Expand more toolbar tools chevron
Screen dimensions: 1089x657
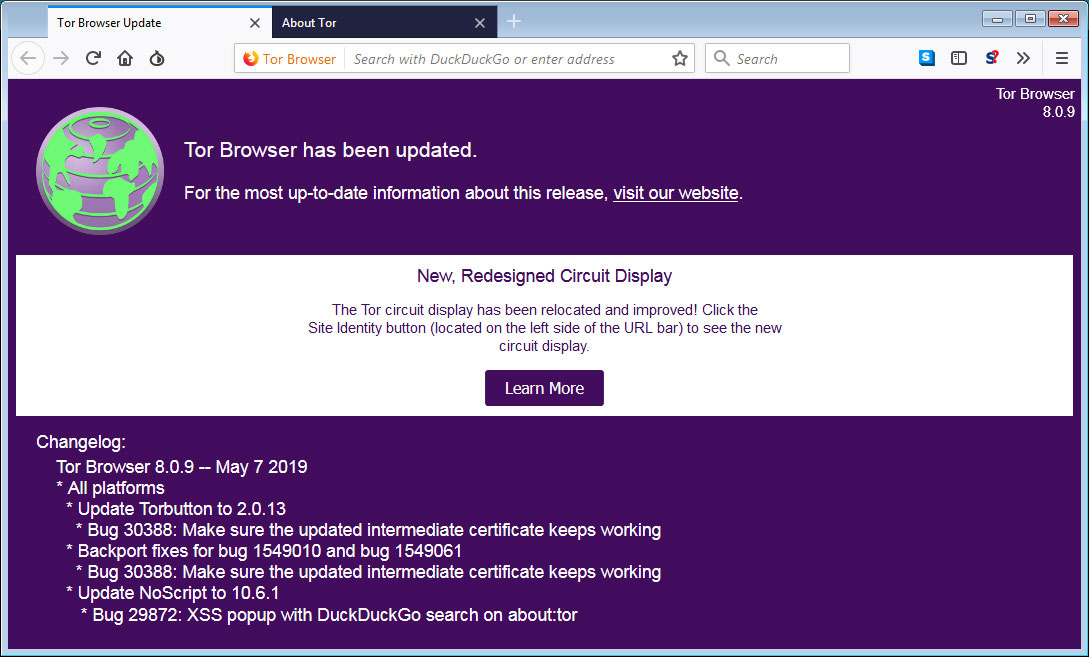(x=1023, y=58)
